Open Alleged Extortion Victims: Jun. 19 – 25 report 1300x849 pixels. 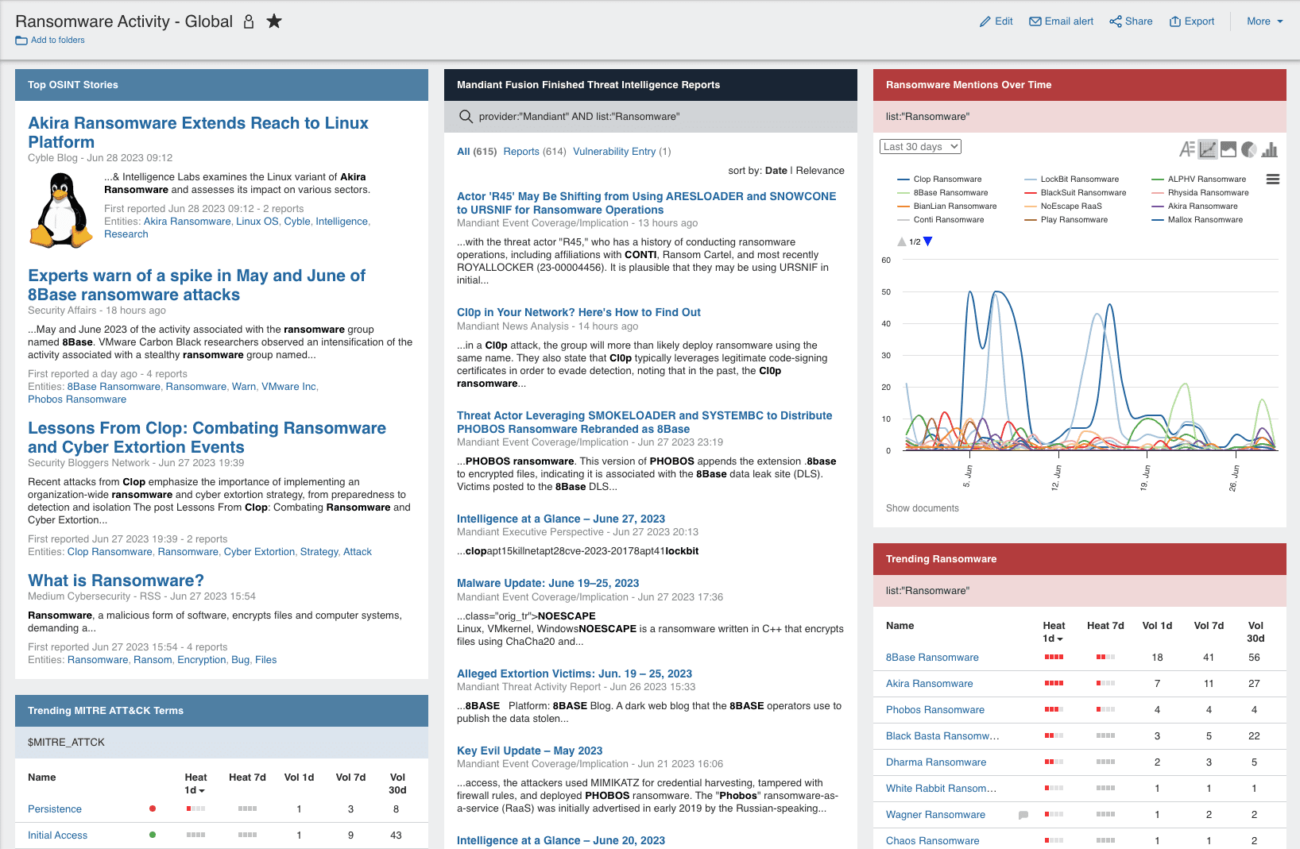(574, 674)
